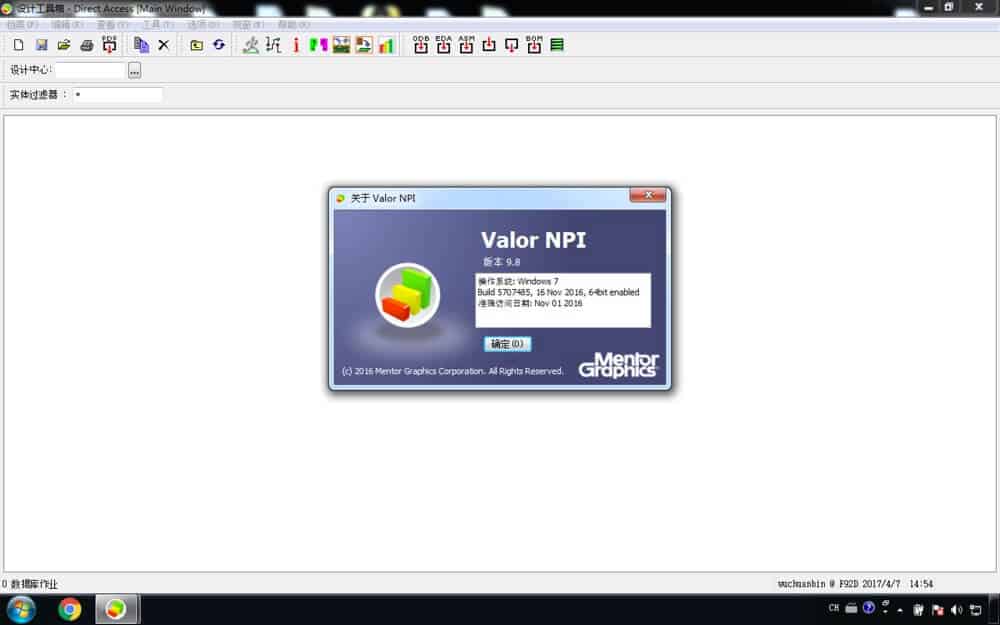Close the 关于 Valor NPI dialog
The height and width of the screenshot is (625, 1000).
point(648,196)
